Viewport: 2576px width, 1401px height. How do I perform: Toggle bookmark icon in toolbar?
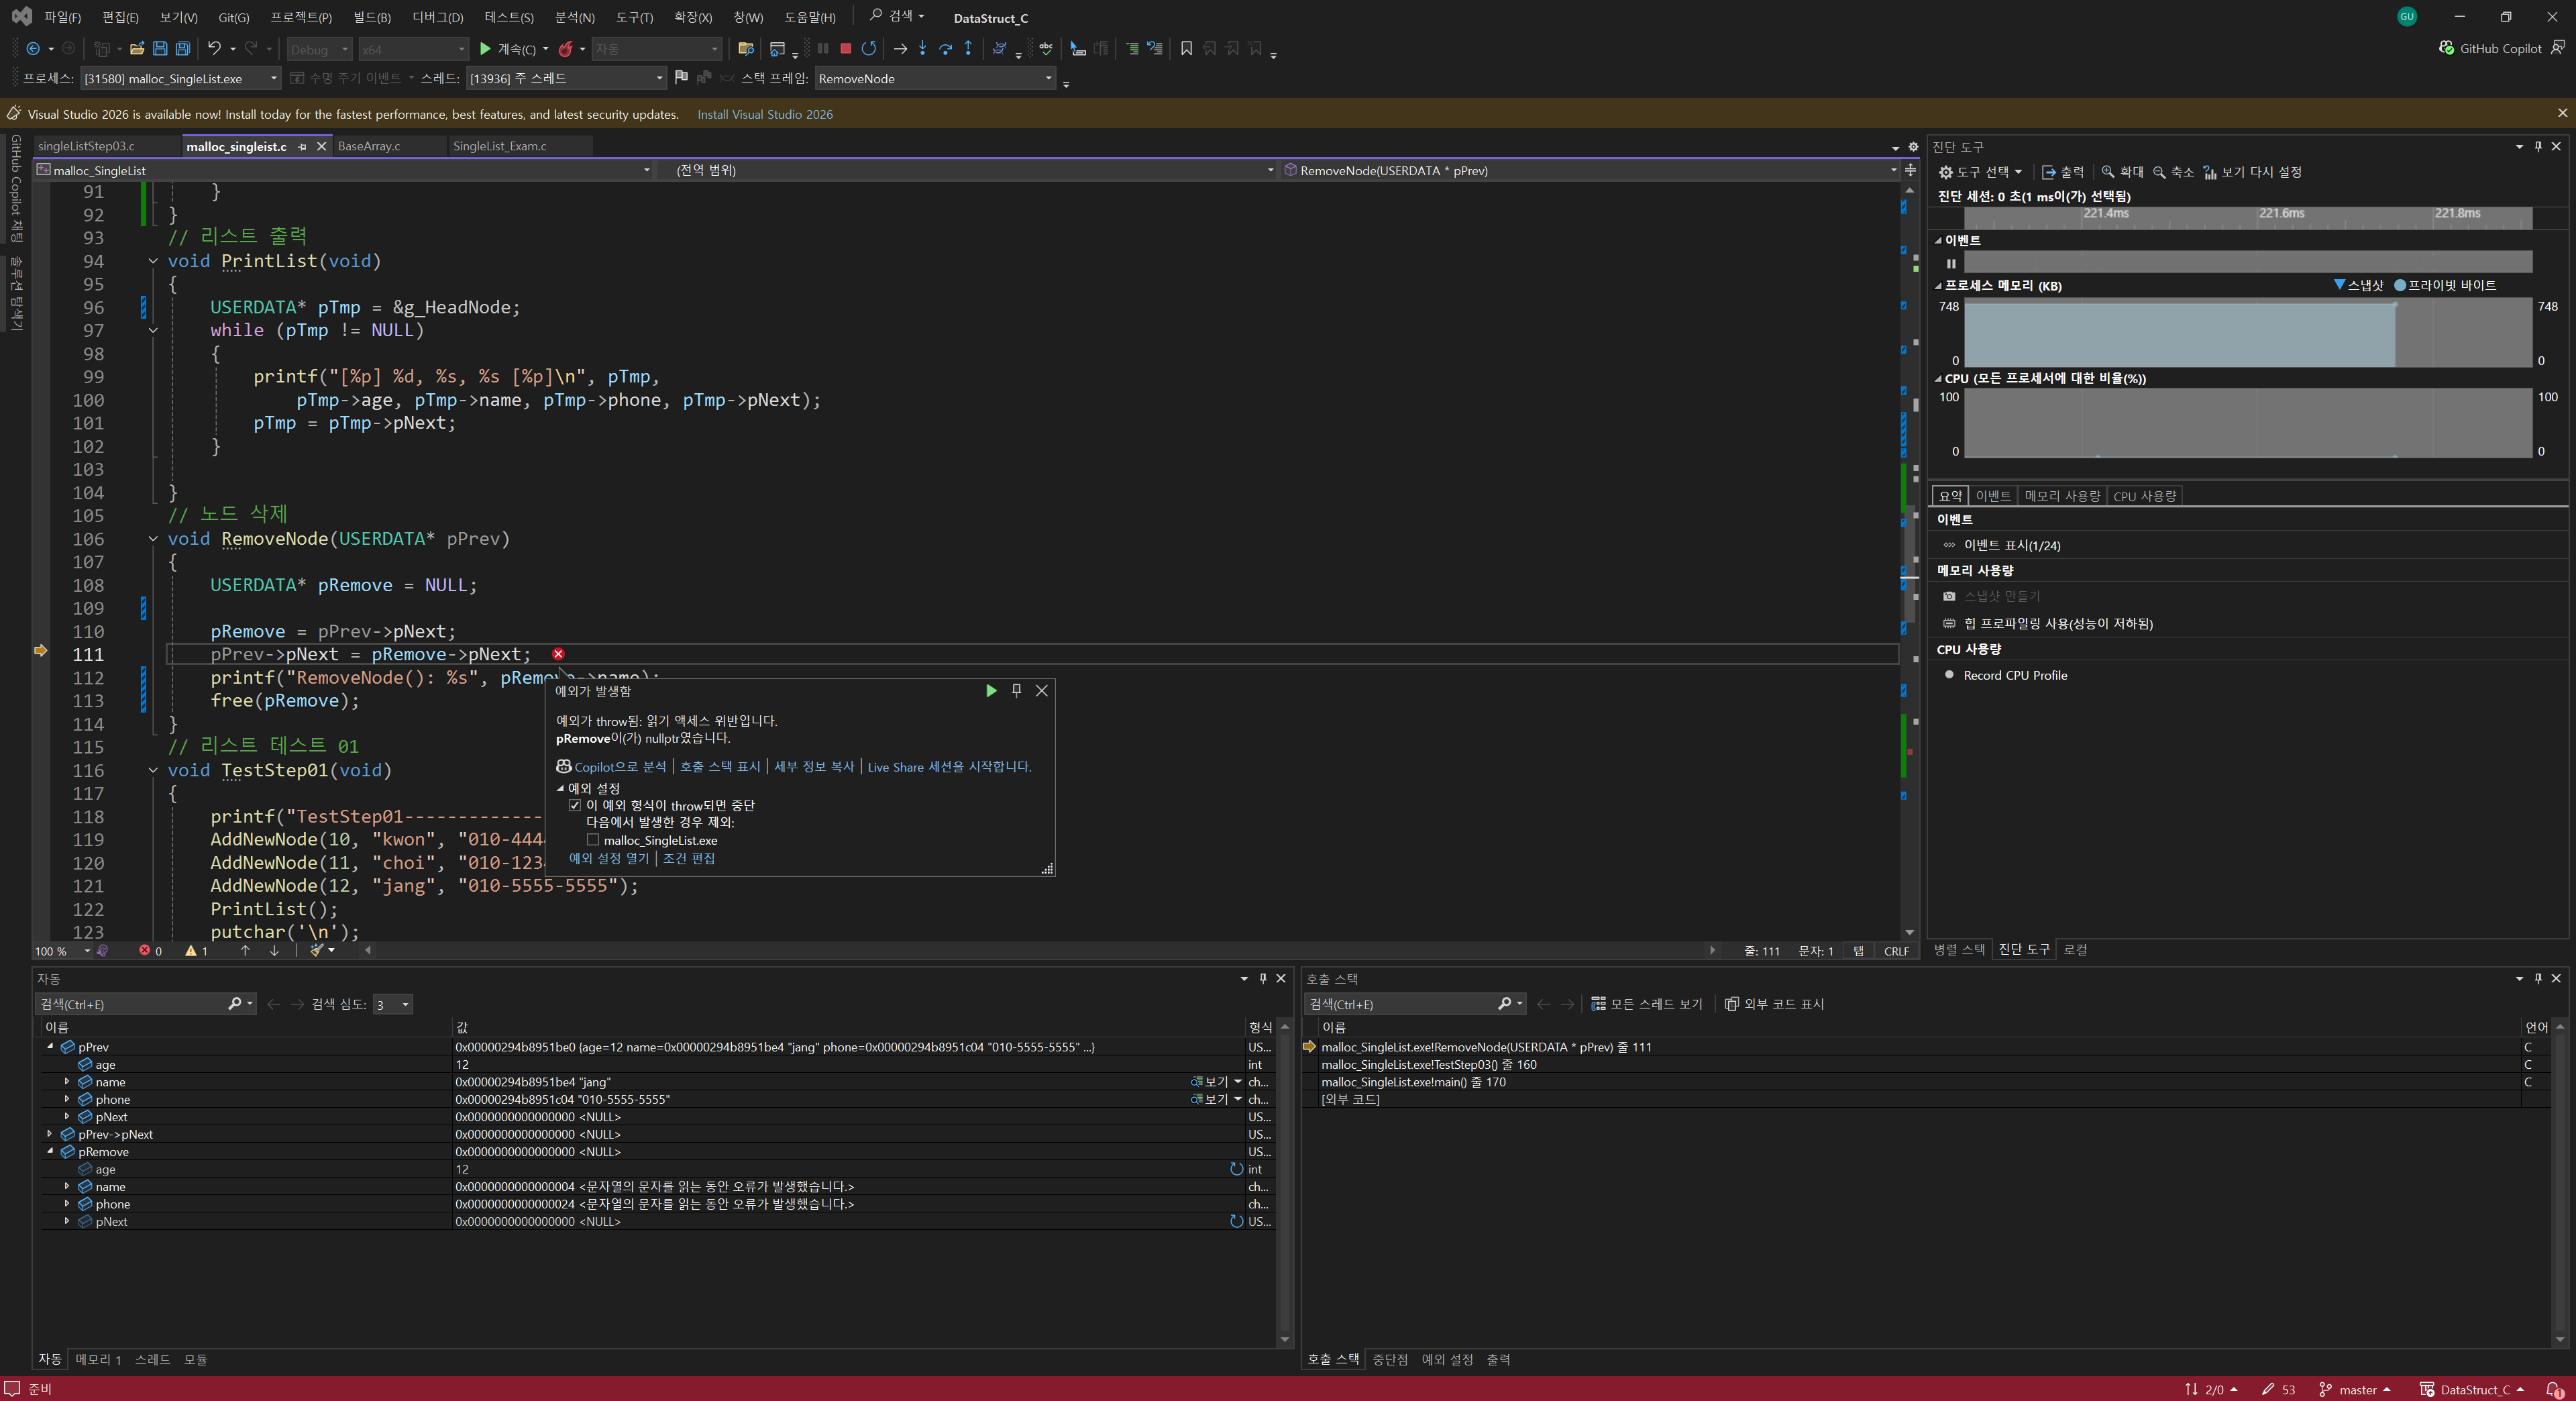tap(1186, 48)
